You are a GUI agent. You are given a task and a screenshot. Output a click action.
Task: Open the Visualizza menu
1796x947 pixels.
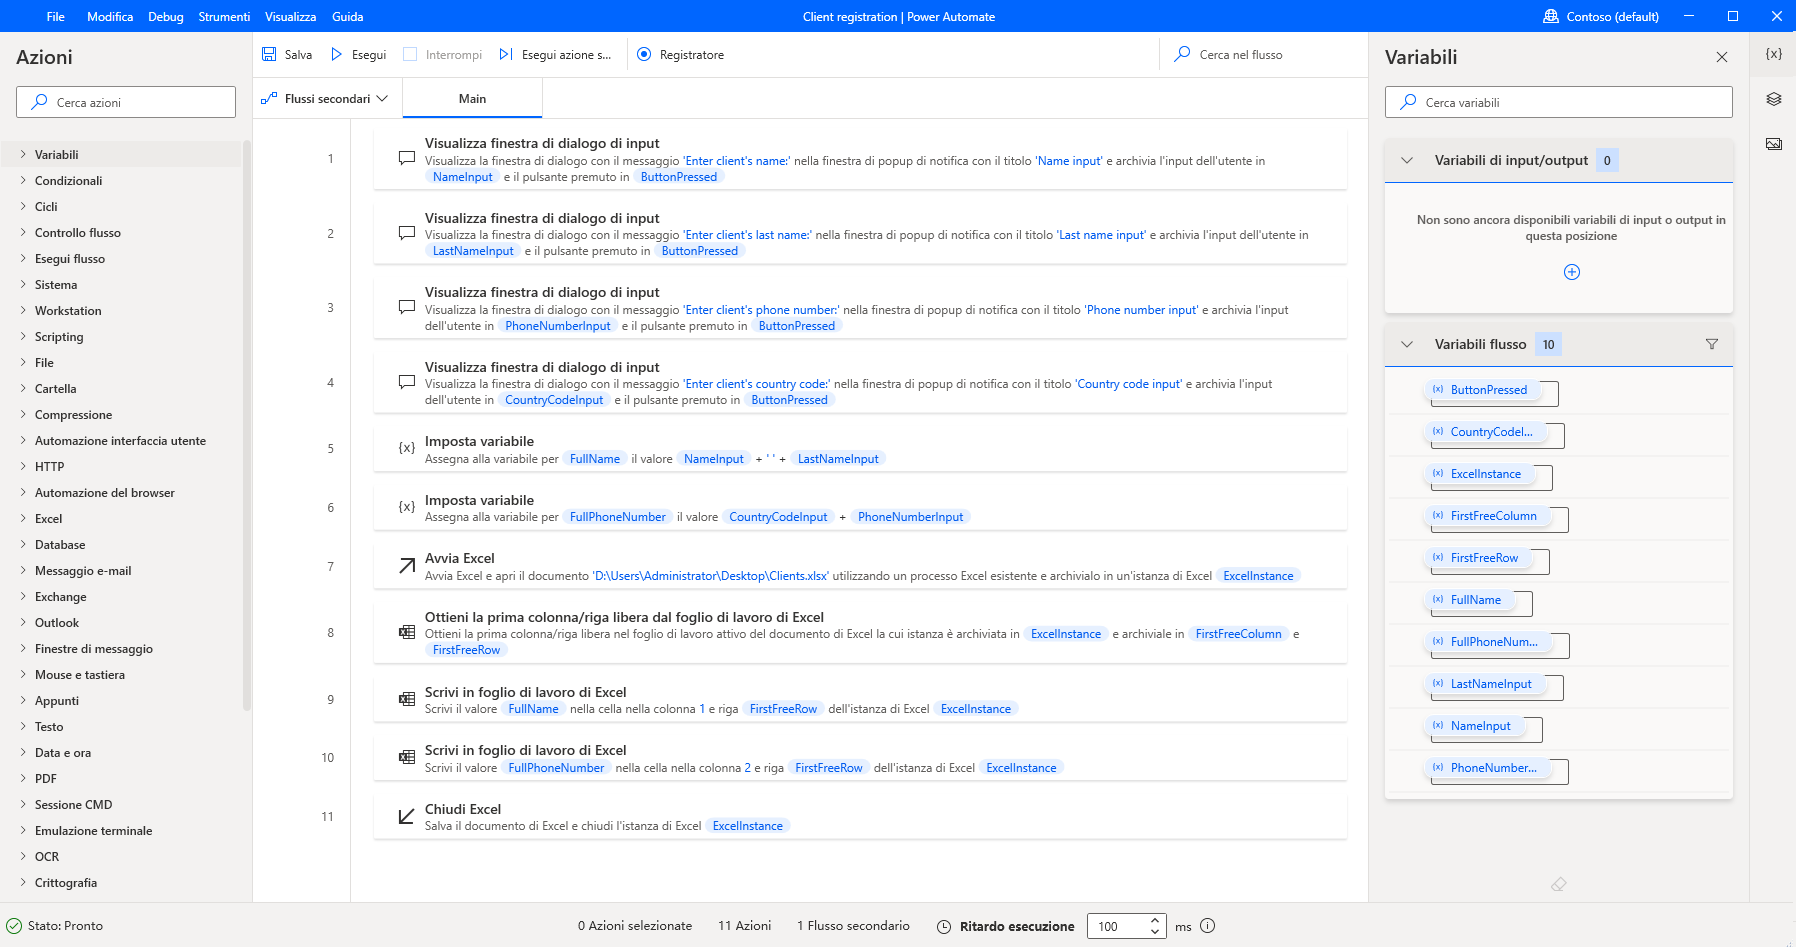tap(291, 16)
